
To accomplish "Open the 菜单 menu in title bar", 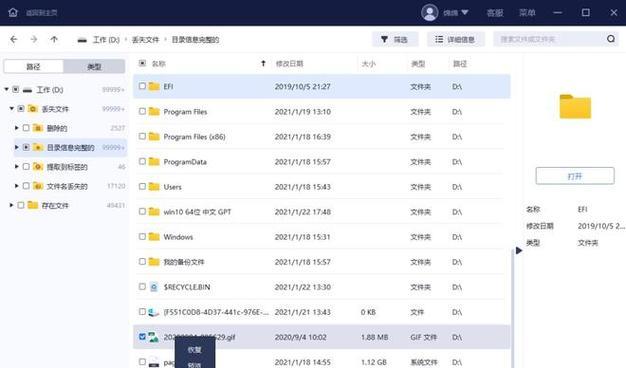I will click(527, 13).
